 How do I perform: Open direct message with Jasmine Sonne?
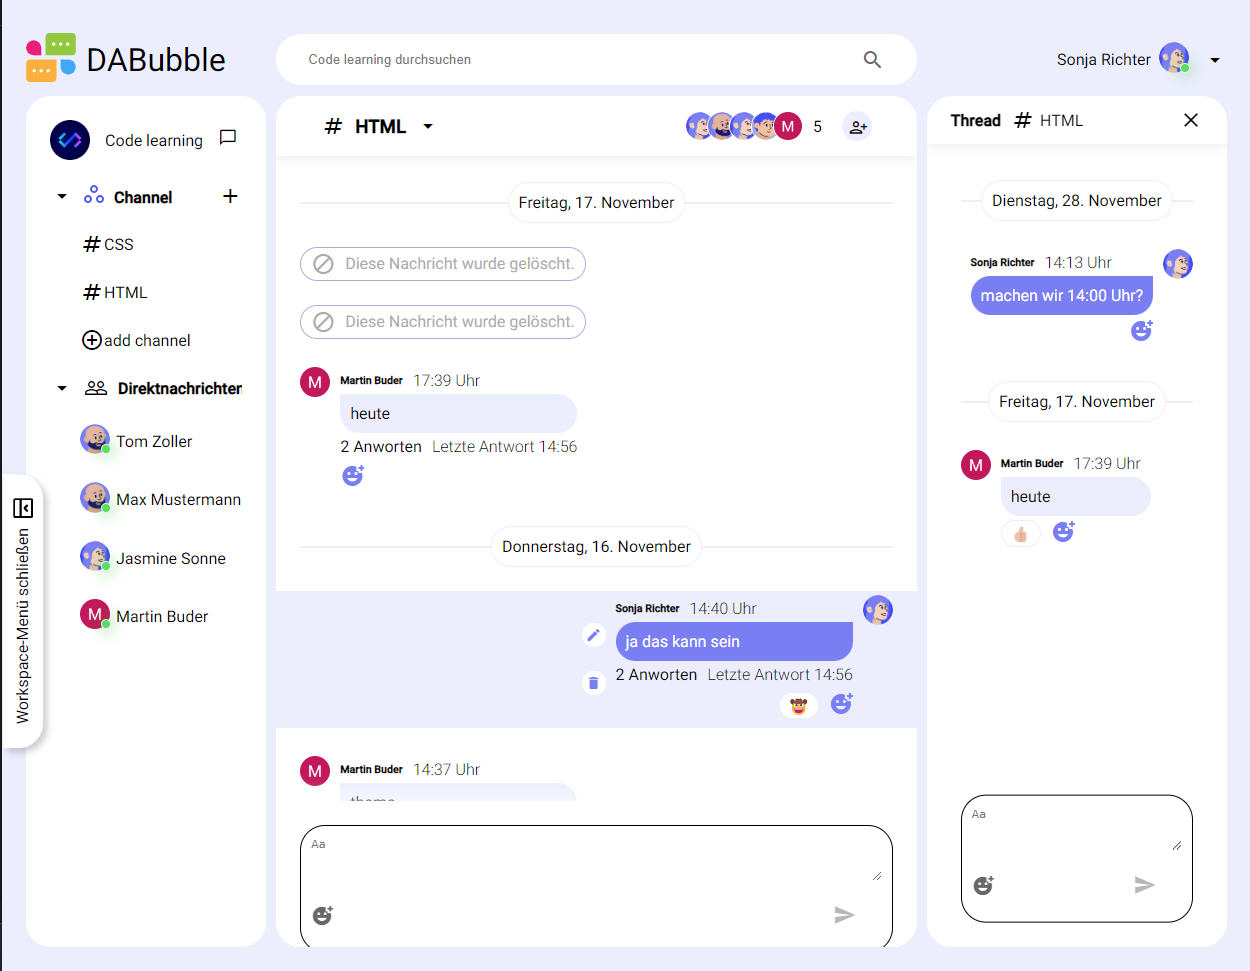153,558
